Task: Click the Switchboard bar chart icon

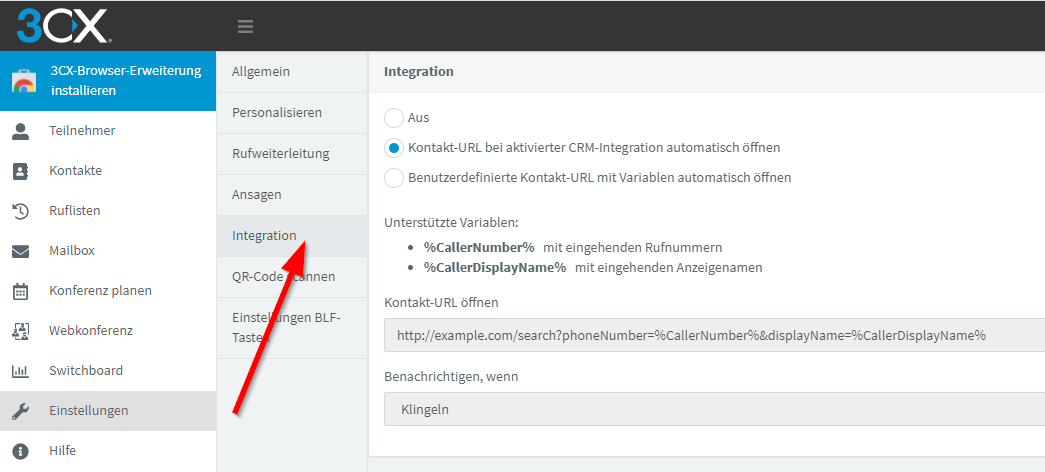Action: [x=21, y=371]
